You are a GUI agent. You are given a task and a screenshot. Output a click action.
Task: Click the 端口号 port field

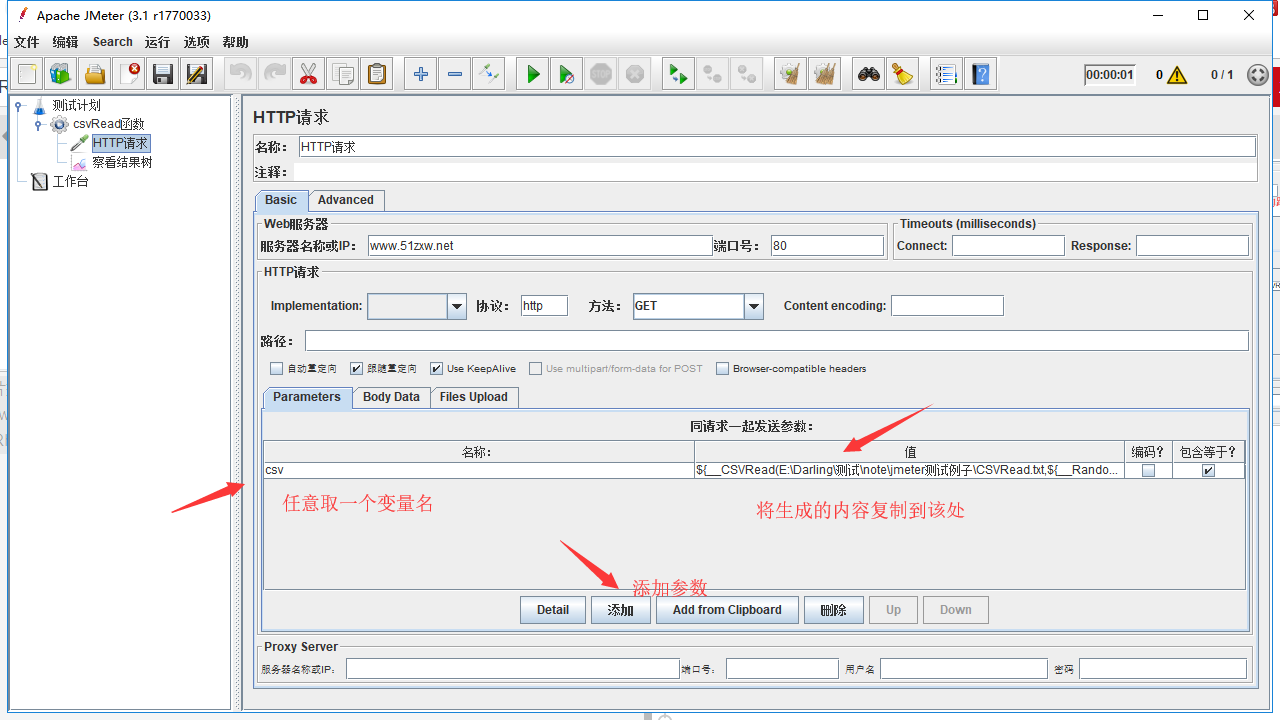pyautogui.click(x=827, y=246)
